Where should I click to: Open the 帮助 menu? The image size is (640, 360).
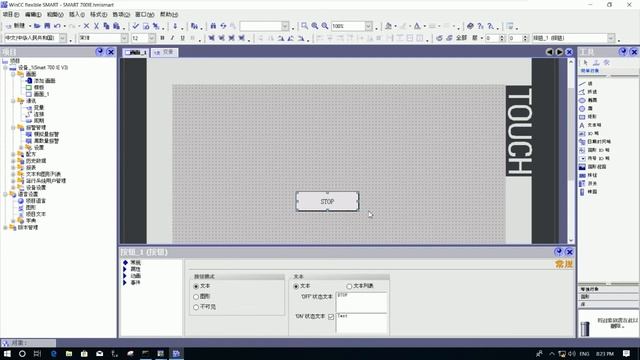point(169,14)
